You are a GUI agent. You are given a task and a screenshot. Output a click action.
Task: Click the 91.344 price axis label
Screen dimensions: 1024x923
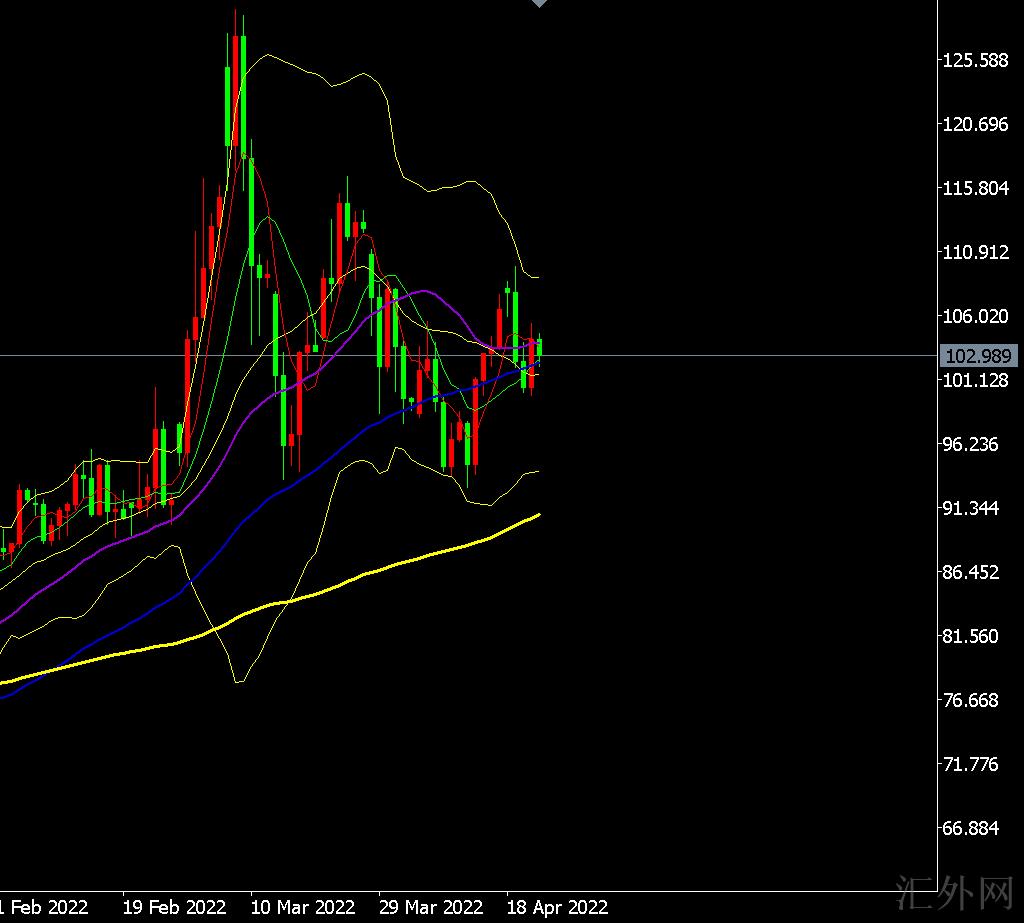pyautogui.click(x=970, y=508)
